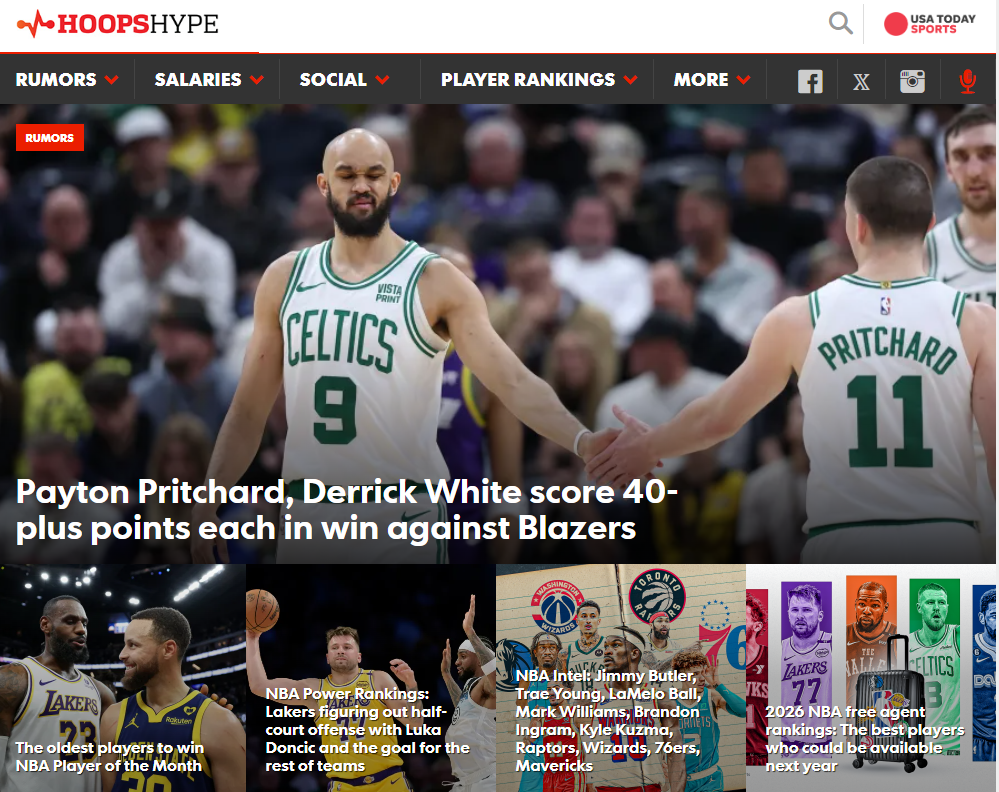This screenshot has height=792, width=999.
Task: Open the Social menu item
Action: point(333,80)
